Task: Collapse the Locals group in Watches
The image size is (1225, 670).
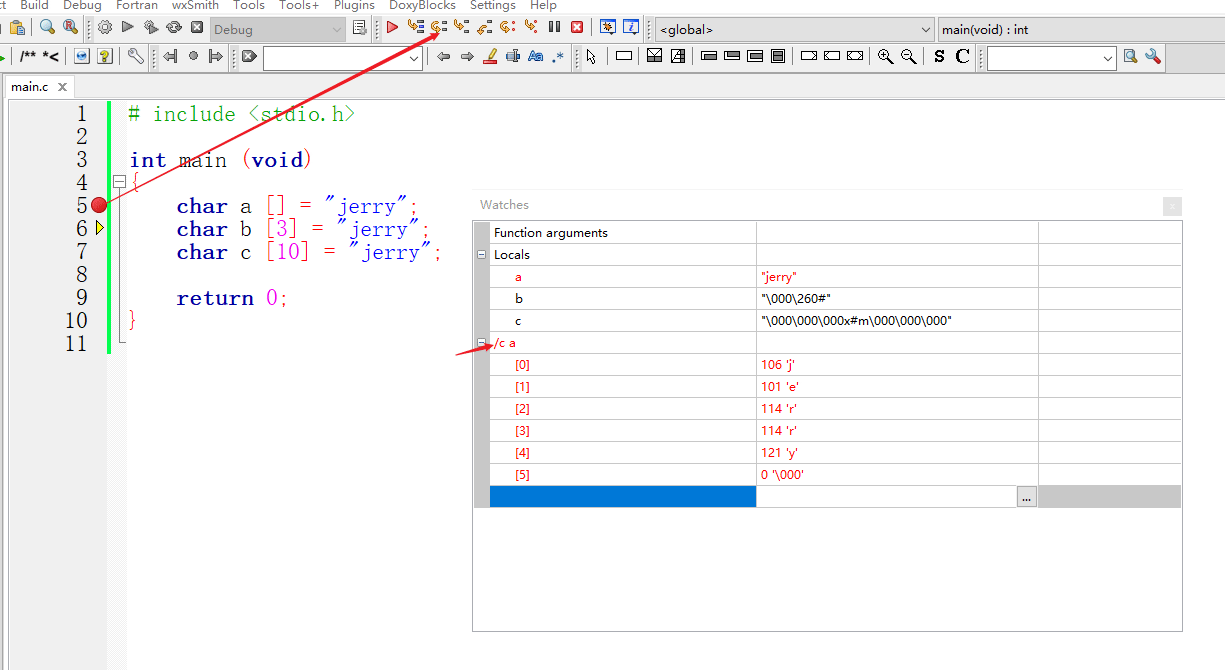Action: [482, 255]
